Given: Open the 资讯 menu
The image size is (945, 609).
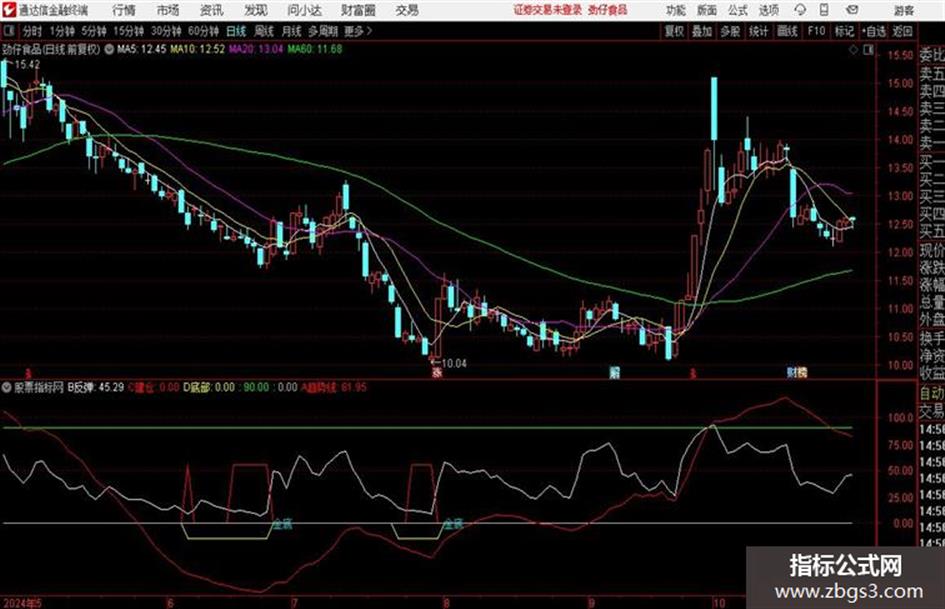Looking at the screenshot, I should click(x=212, y=10).
